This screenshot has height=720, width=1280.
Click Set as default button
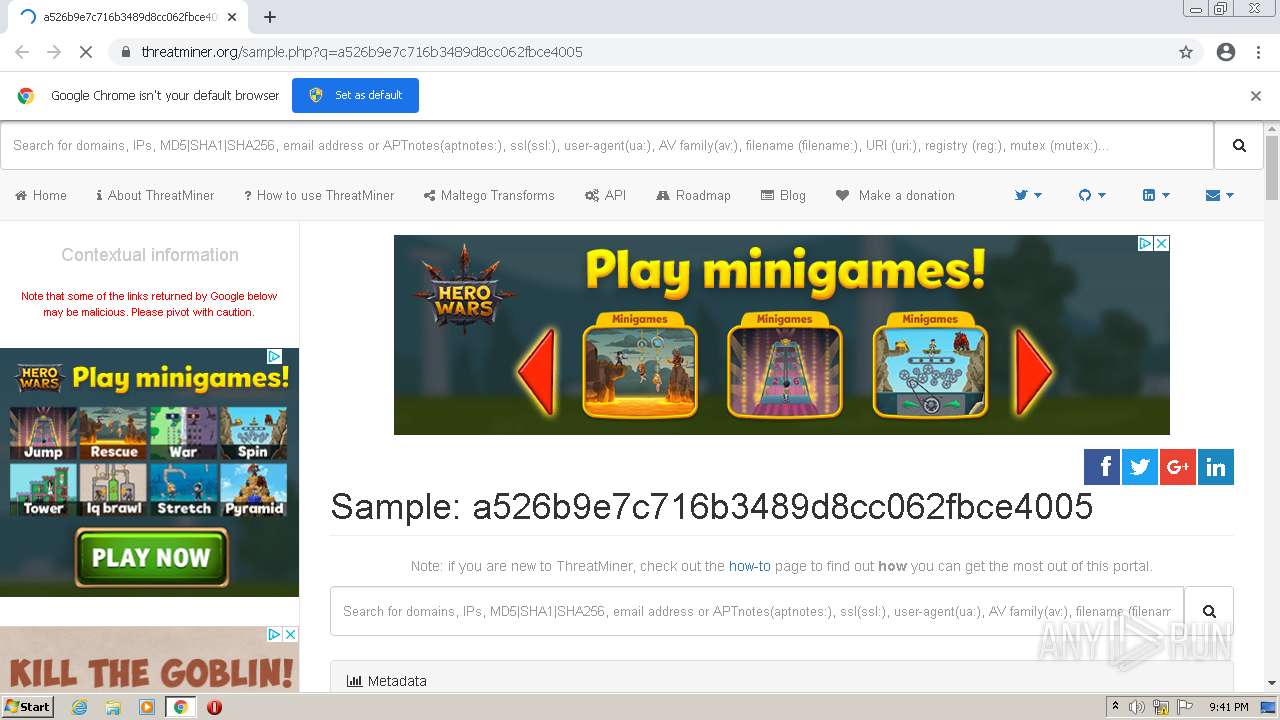click(355, 95)
